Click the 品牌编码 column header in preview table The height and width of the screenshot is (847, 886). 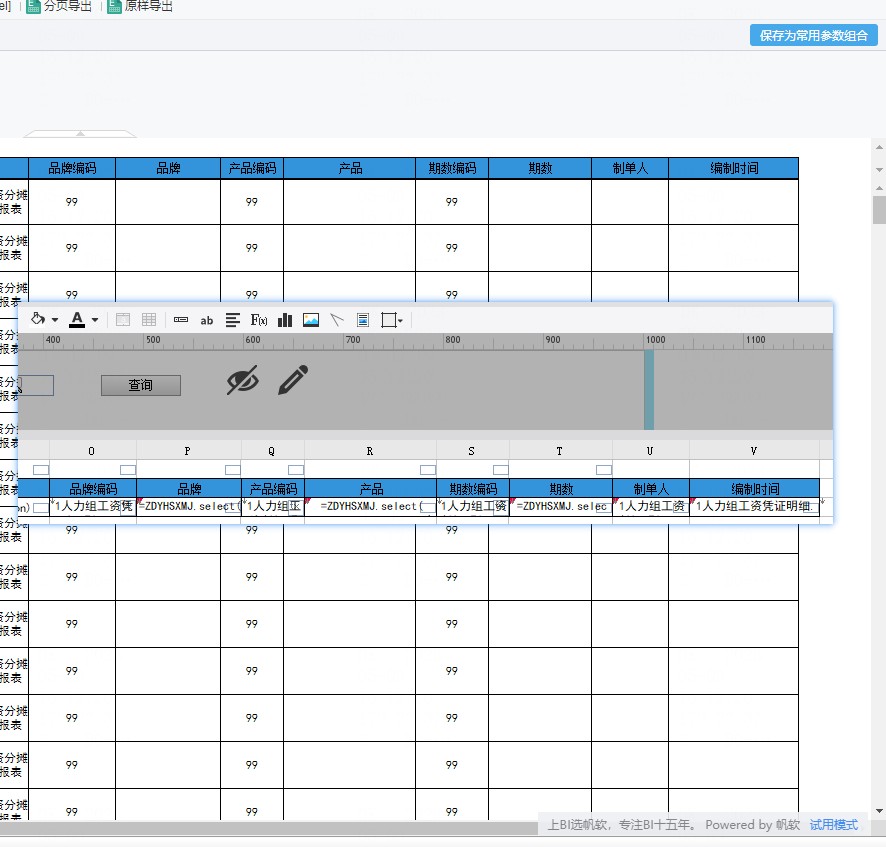click(72, 168)
